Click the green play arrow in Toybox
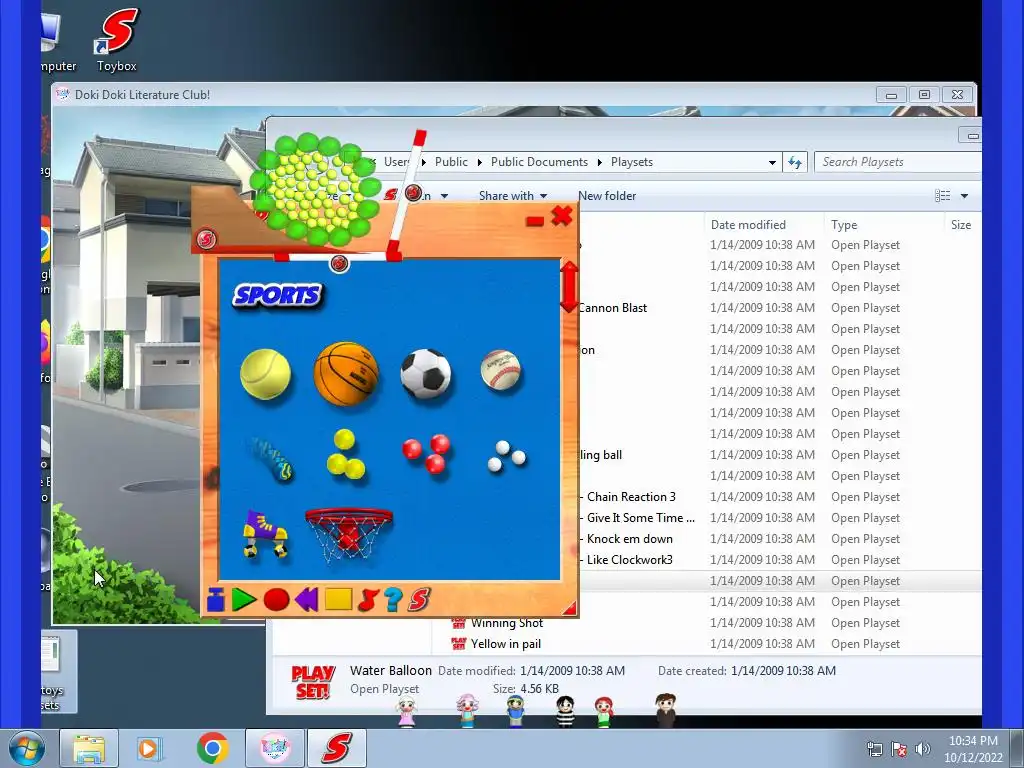Image resolution: width=1024 pixels, height=768 pixels. coord(244,599)
